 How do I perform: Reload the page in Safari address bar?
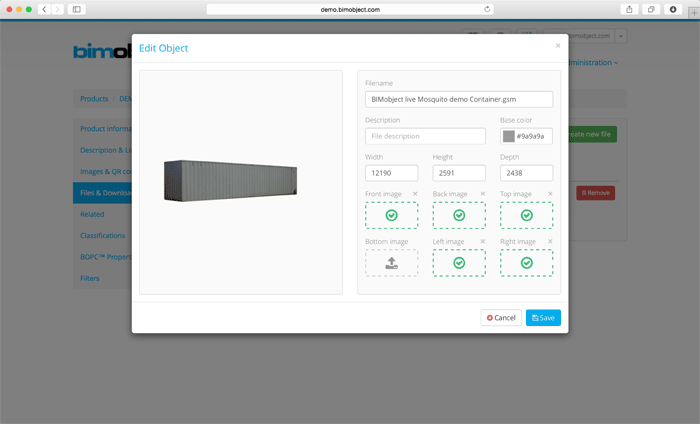coord(487,9)
